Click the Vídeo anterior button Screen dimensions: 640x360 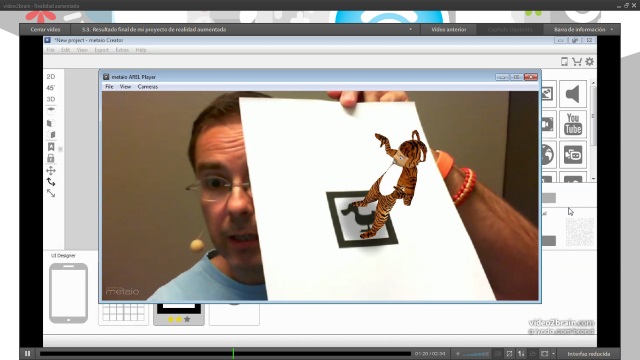[x=449, y=29]
